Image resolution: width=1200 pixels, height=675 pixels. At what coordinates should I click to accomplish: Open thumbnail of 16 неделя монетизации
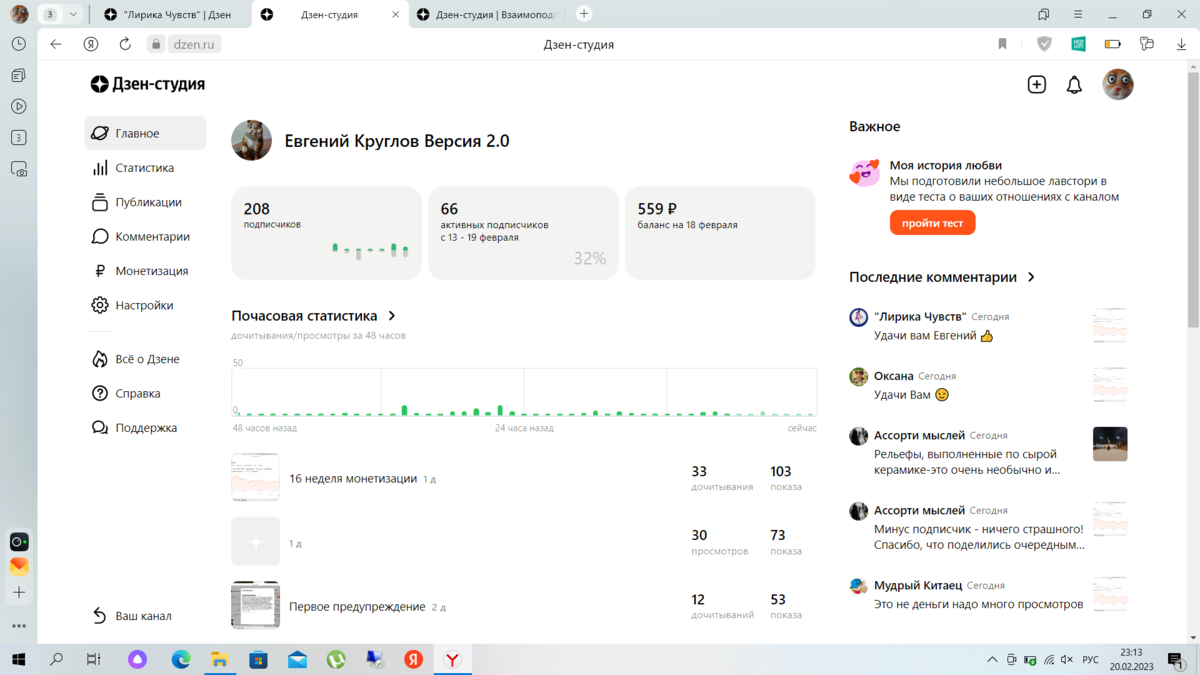[x=255, y=478]
